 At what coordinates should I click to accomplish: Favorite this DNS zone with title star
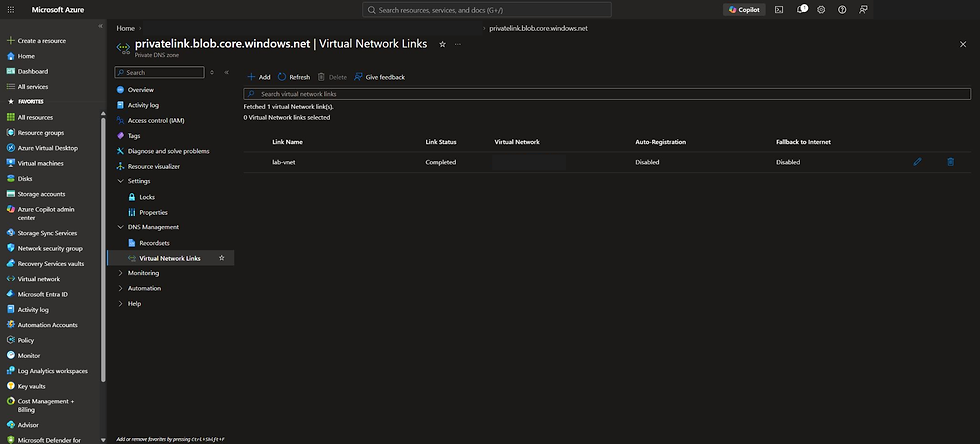pyautogui.click(x=442, y=44)
